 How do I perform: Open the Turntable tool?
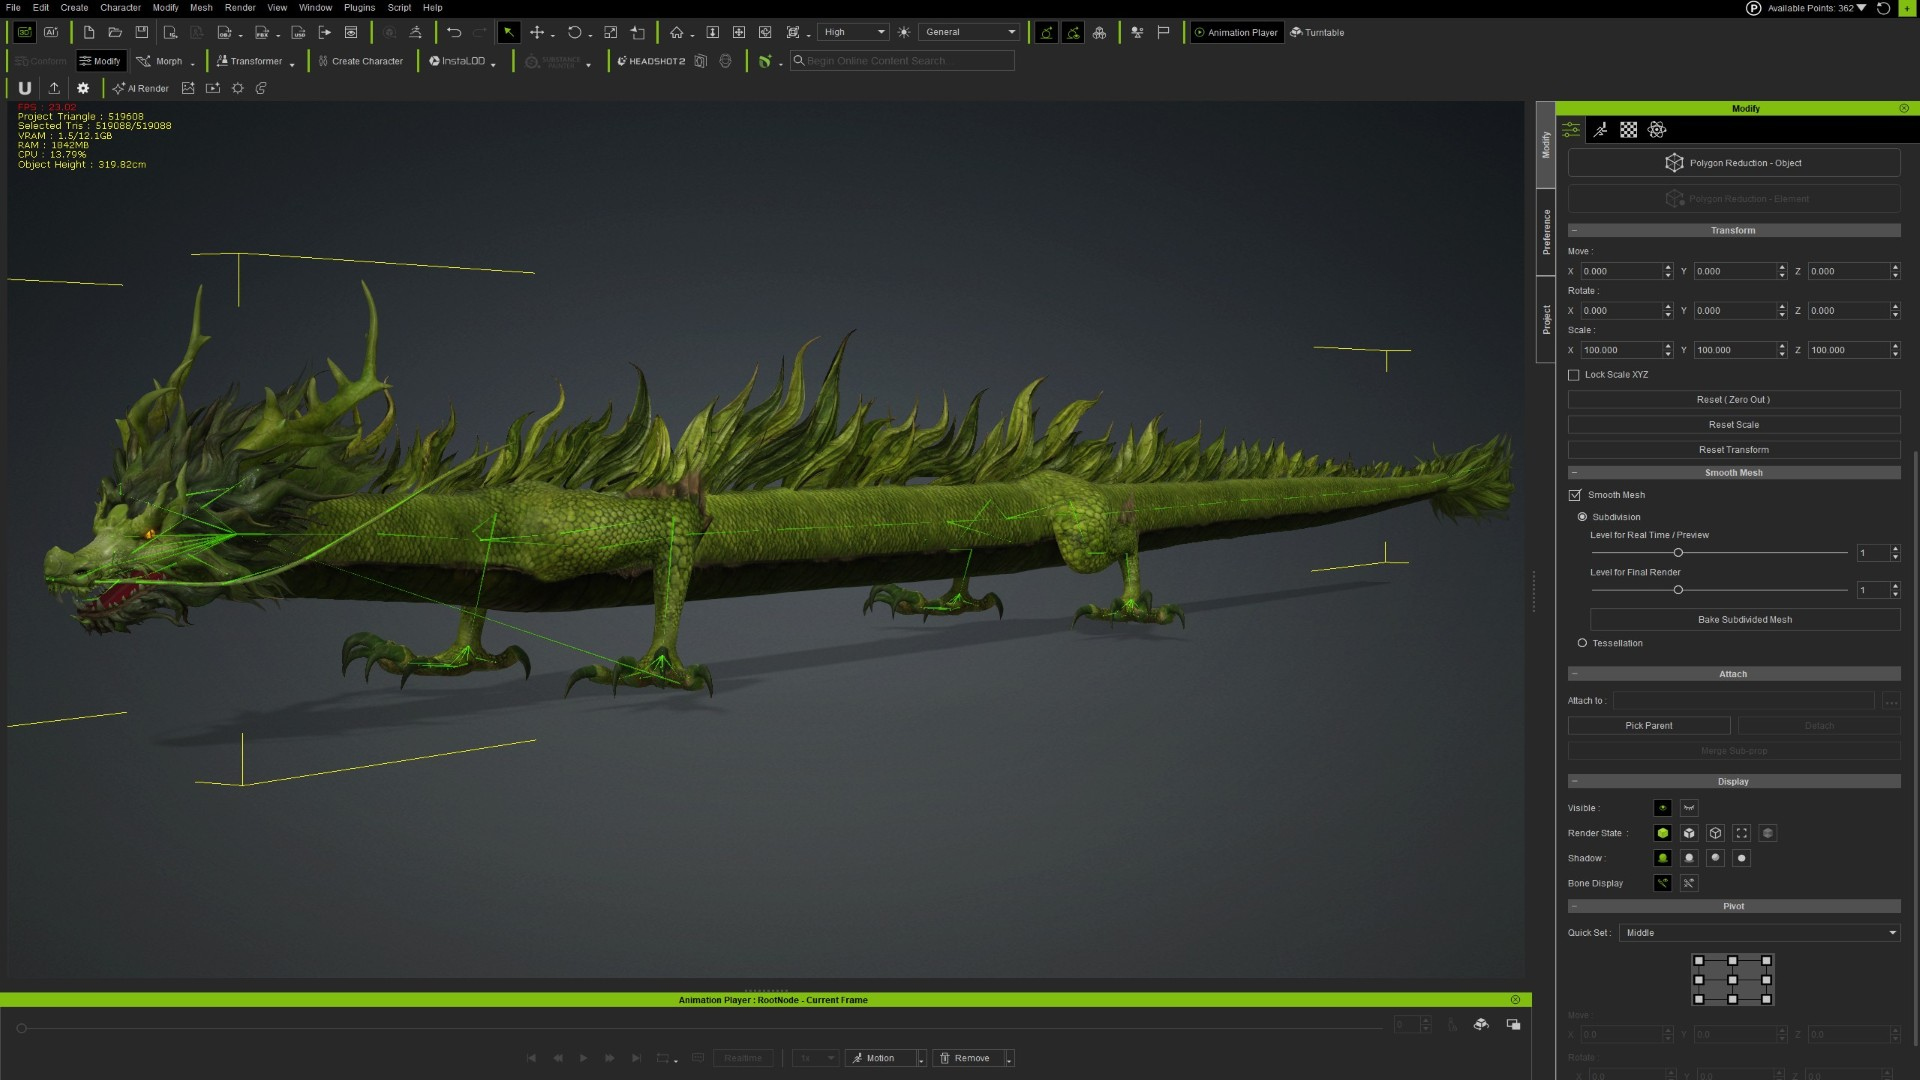1317,32
